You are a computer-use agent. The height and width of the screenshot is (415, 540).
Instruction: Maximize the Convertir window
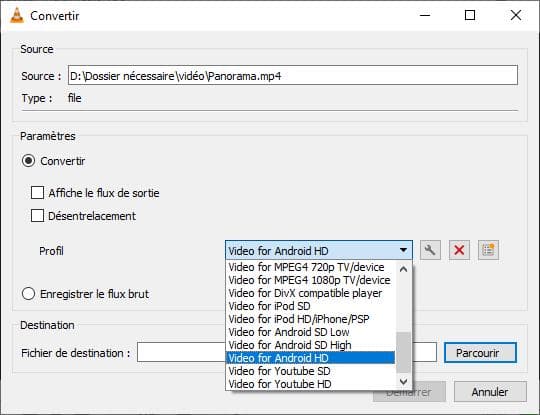[470, 15]
